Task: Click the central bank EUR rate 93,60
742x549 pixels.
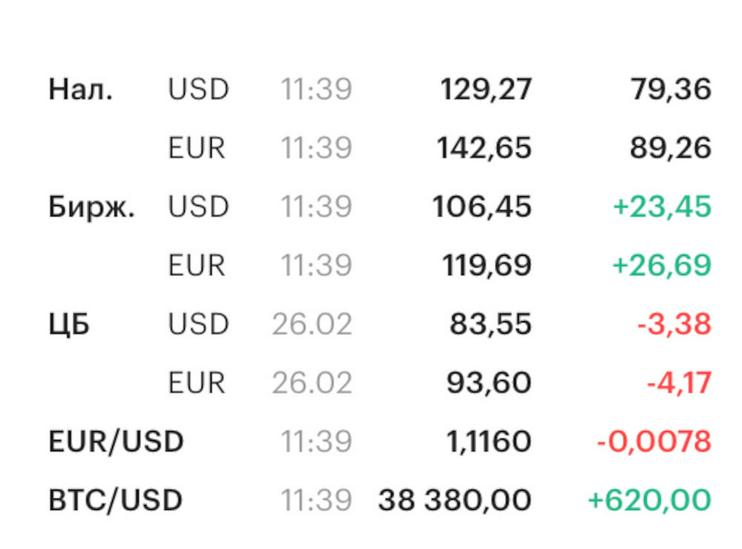Action: click(x=490, y=383)
